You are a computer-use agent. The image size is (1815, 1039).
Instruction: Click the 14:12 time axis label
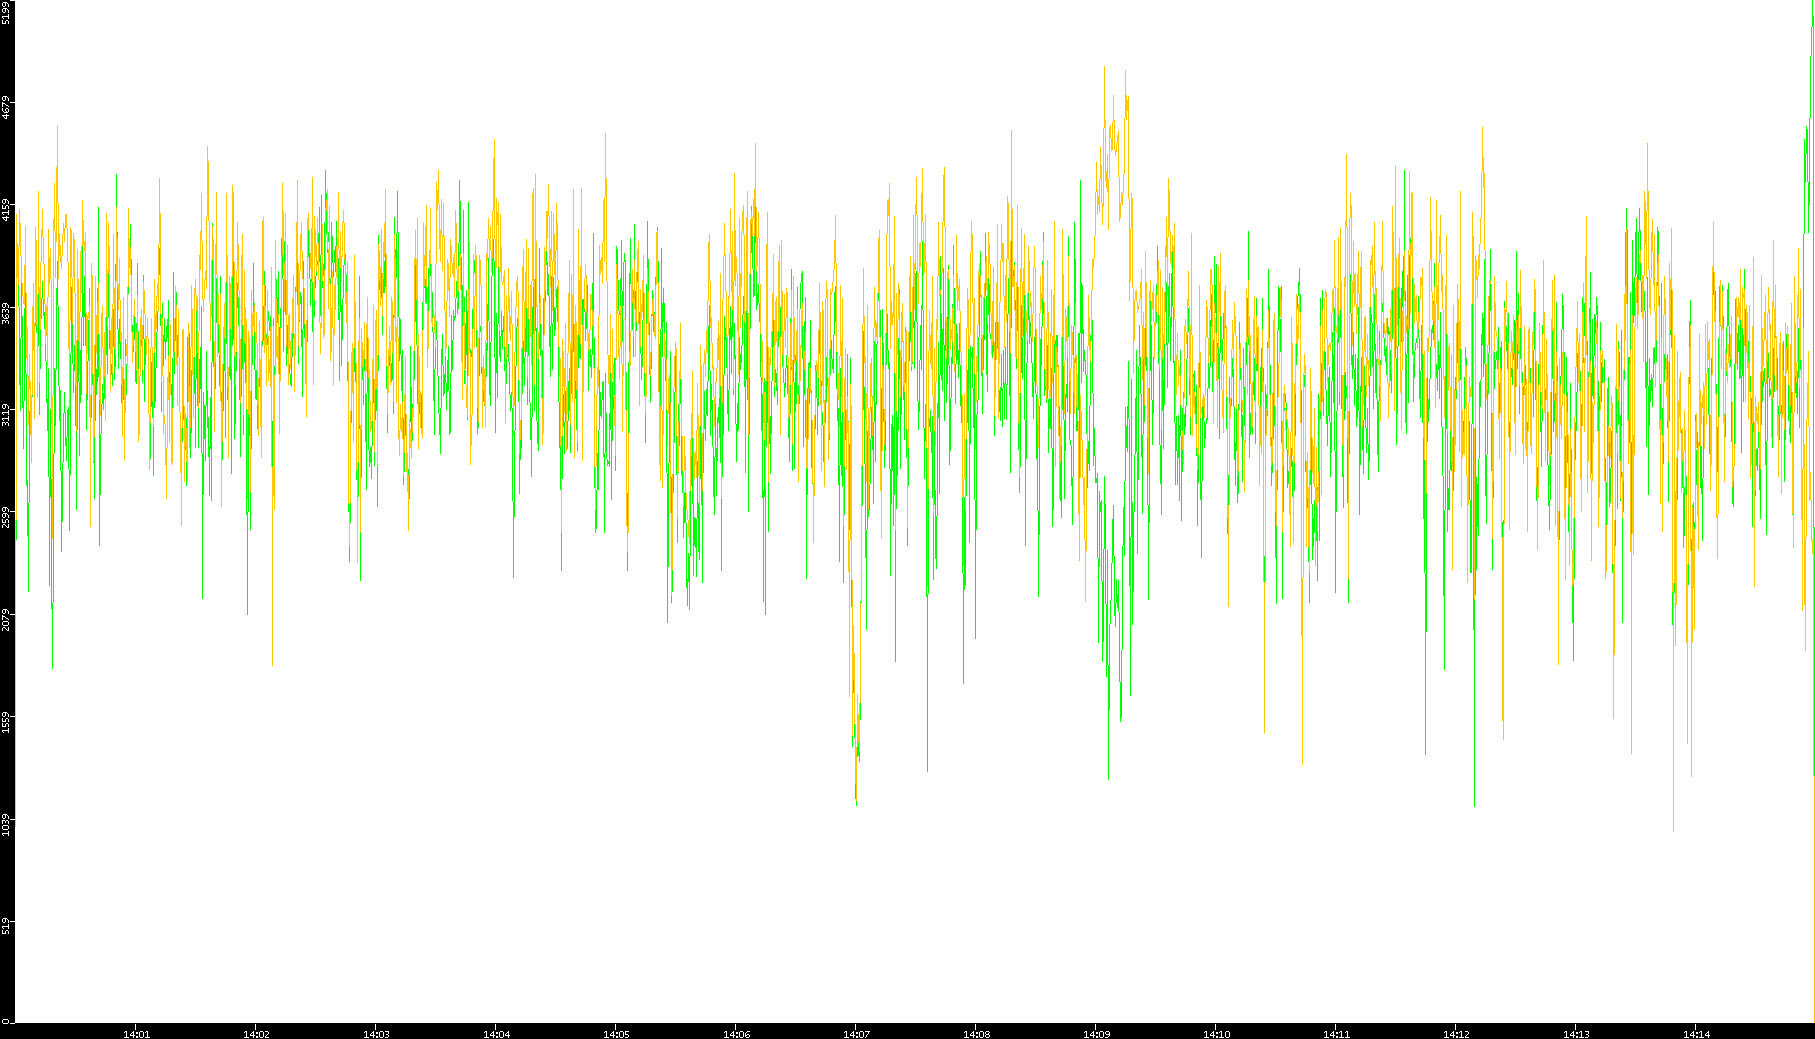point(1456,1034)
